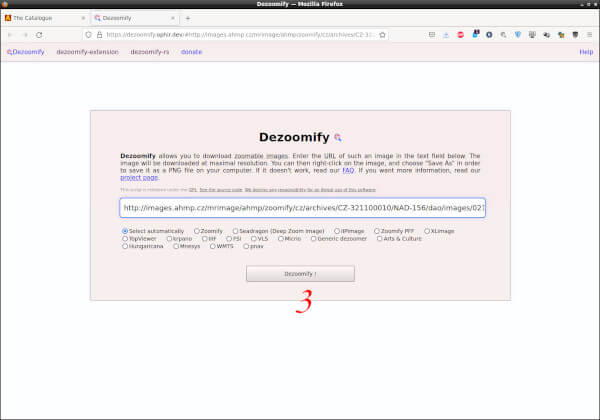Click the Dezoomify home link in navbar
Screen dimensions: 600x420
tap(26, 52)
